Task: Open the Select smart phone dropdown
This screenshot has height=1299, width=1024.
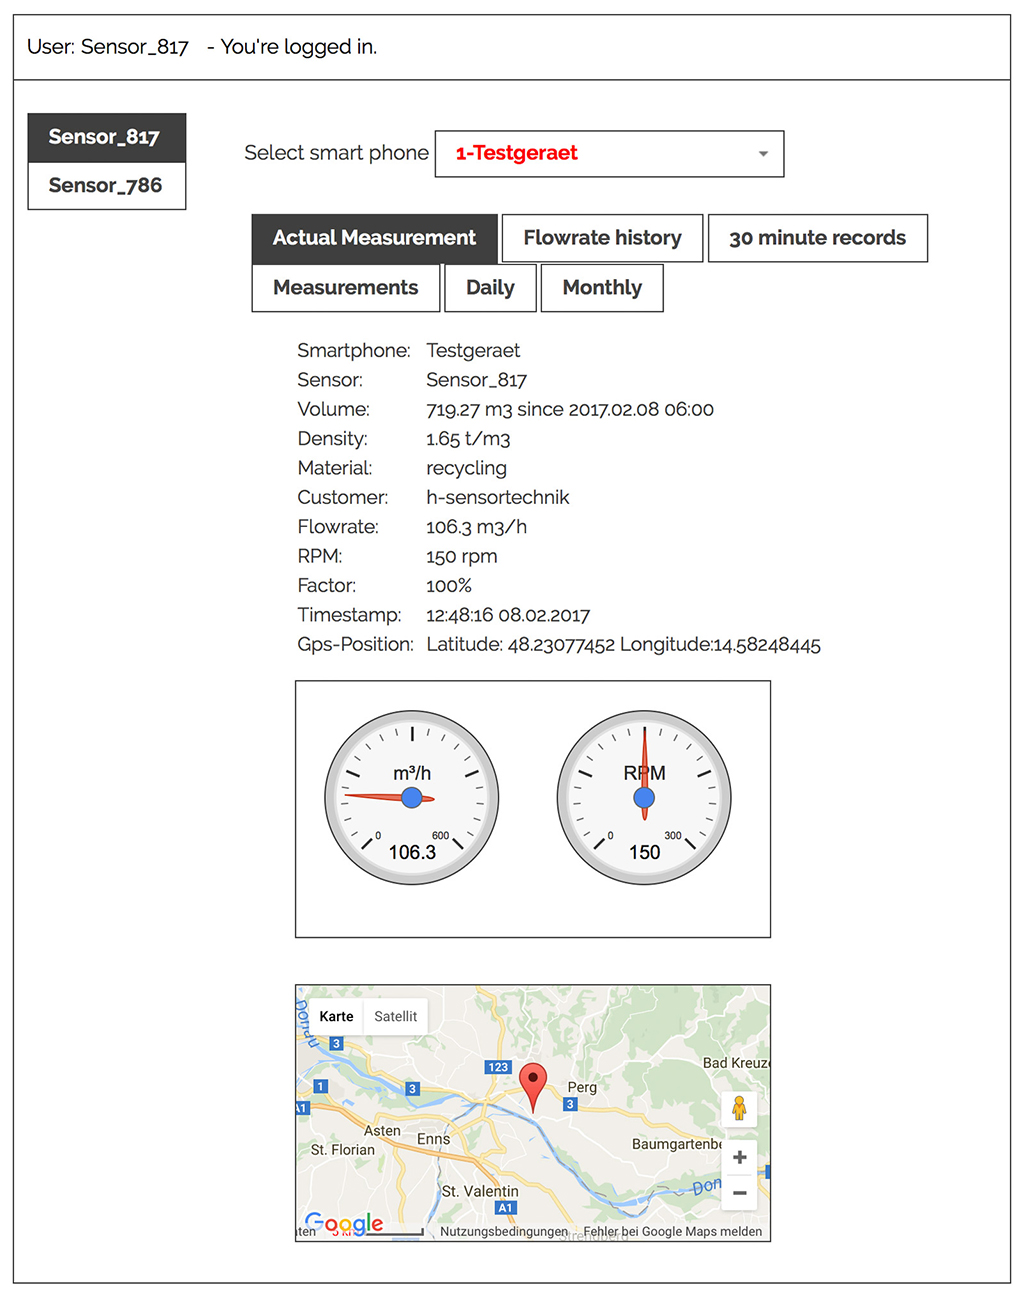Action: 608,154
